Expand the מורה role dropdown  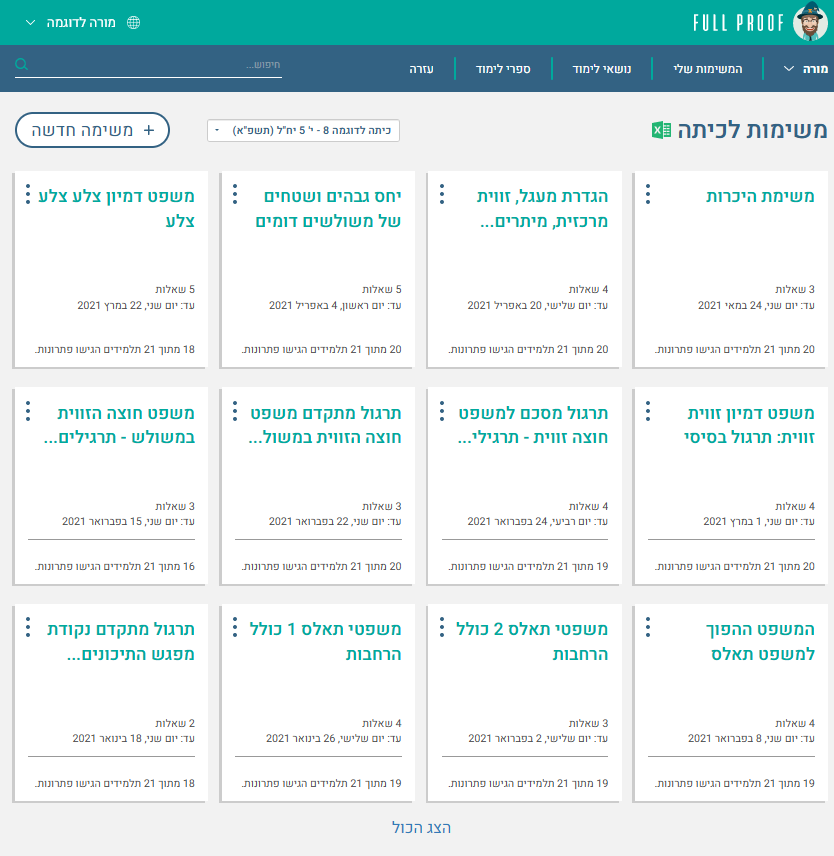tap(803, 69)
